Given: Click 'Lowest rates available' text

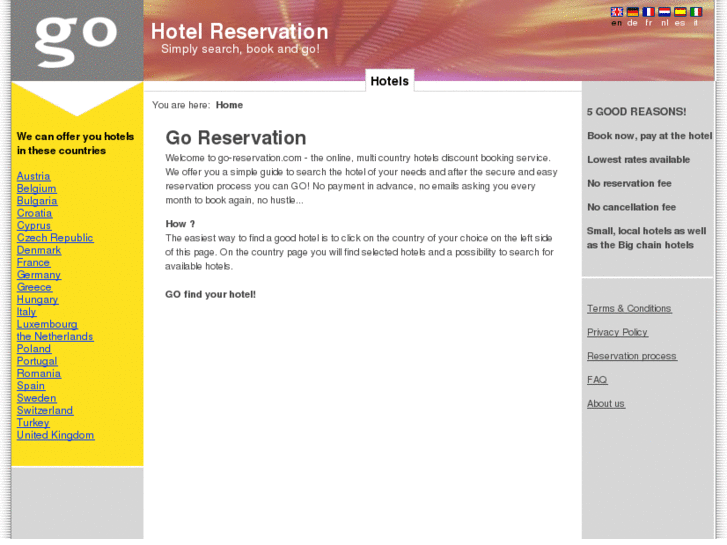Looking at the screenshot, I should coord(638,160).
